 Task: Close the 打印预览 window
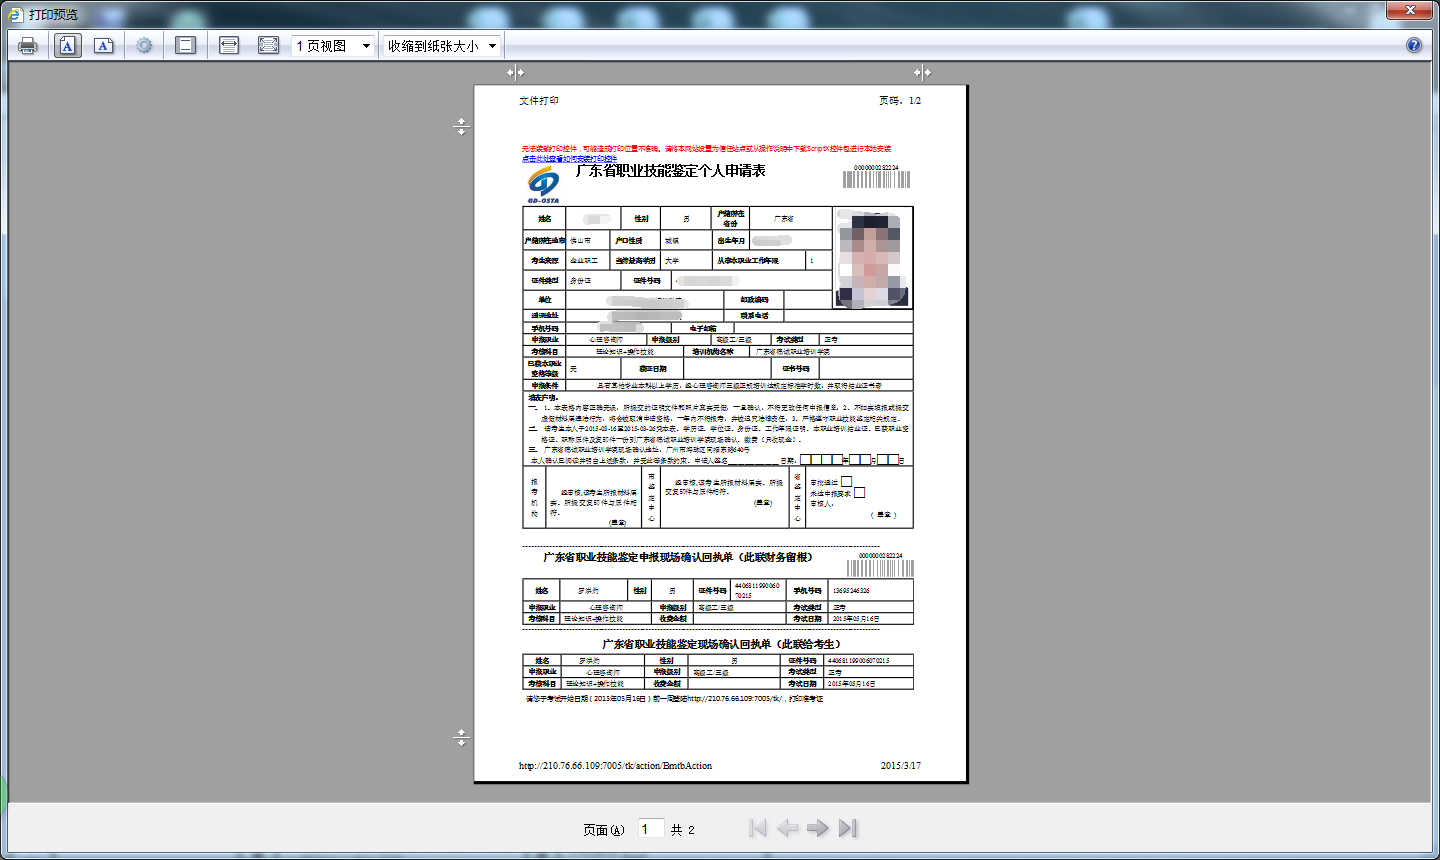[x=1411, y=10]
